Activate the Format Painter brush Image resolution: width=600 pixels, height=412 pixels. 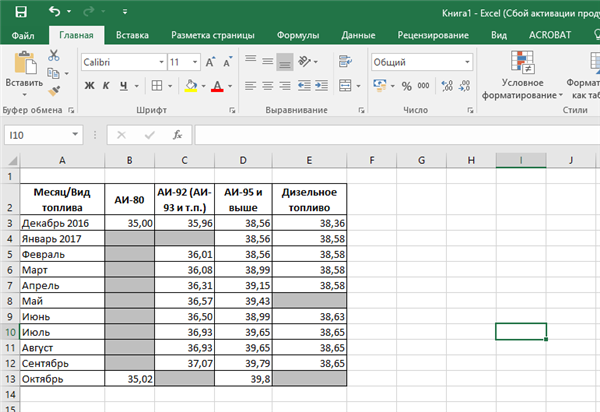(54, 91)
